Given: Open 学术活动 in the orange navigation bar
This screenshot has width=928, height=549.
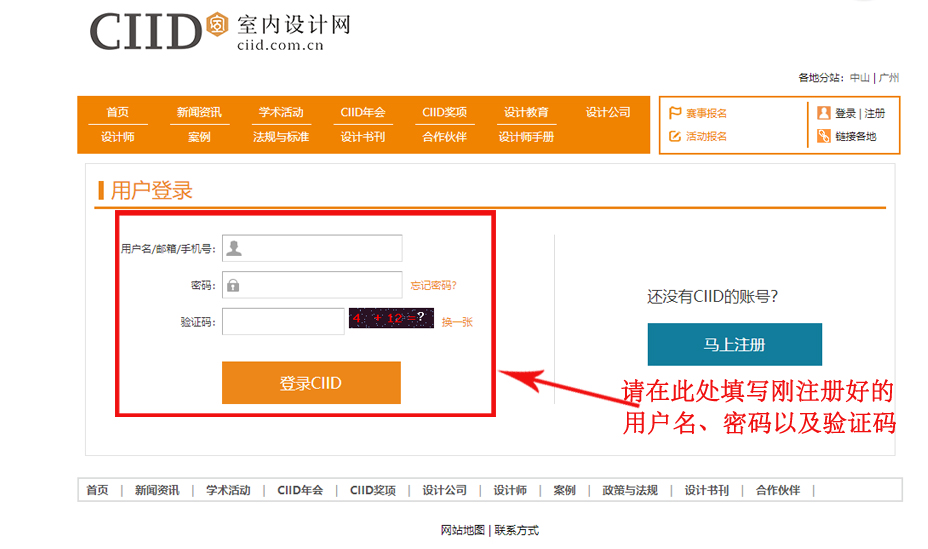Looking at the screenshot, I should coord(281,112).
